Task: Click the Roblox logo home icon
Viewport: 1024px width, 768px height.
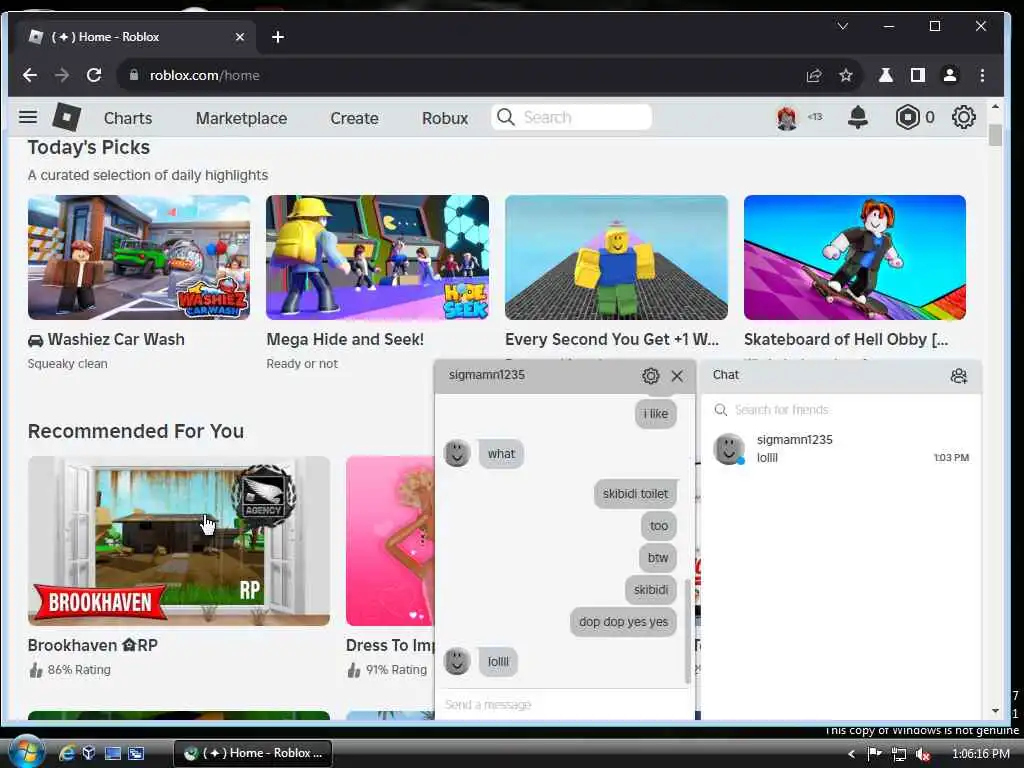Action: coord(66,118)
